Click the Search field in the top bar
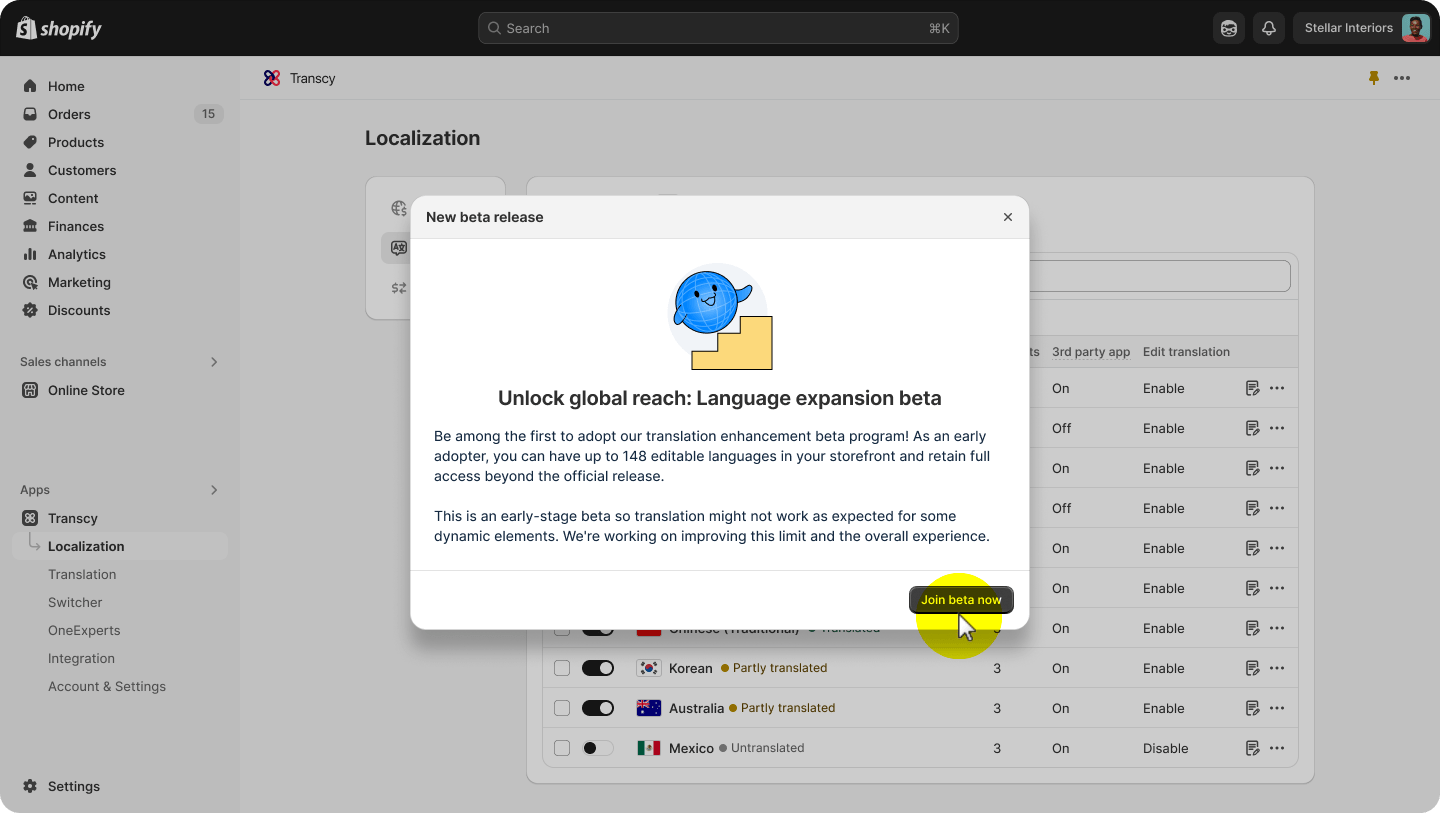Viewport: 1440px width, 813px height. pyautogui.click(x=718, y=28)
